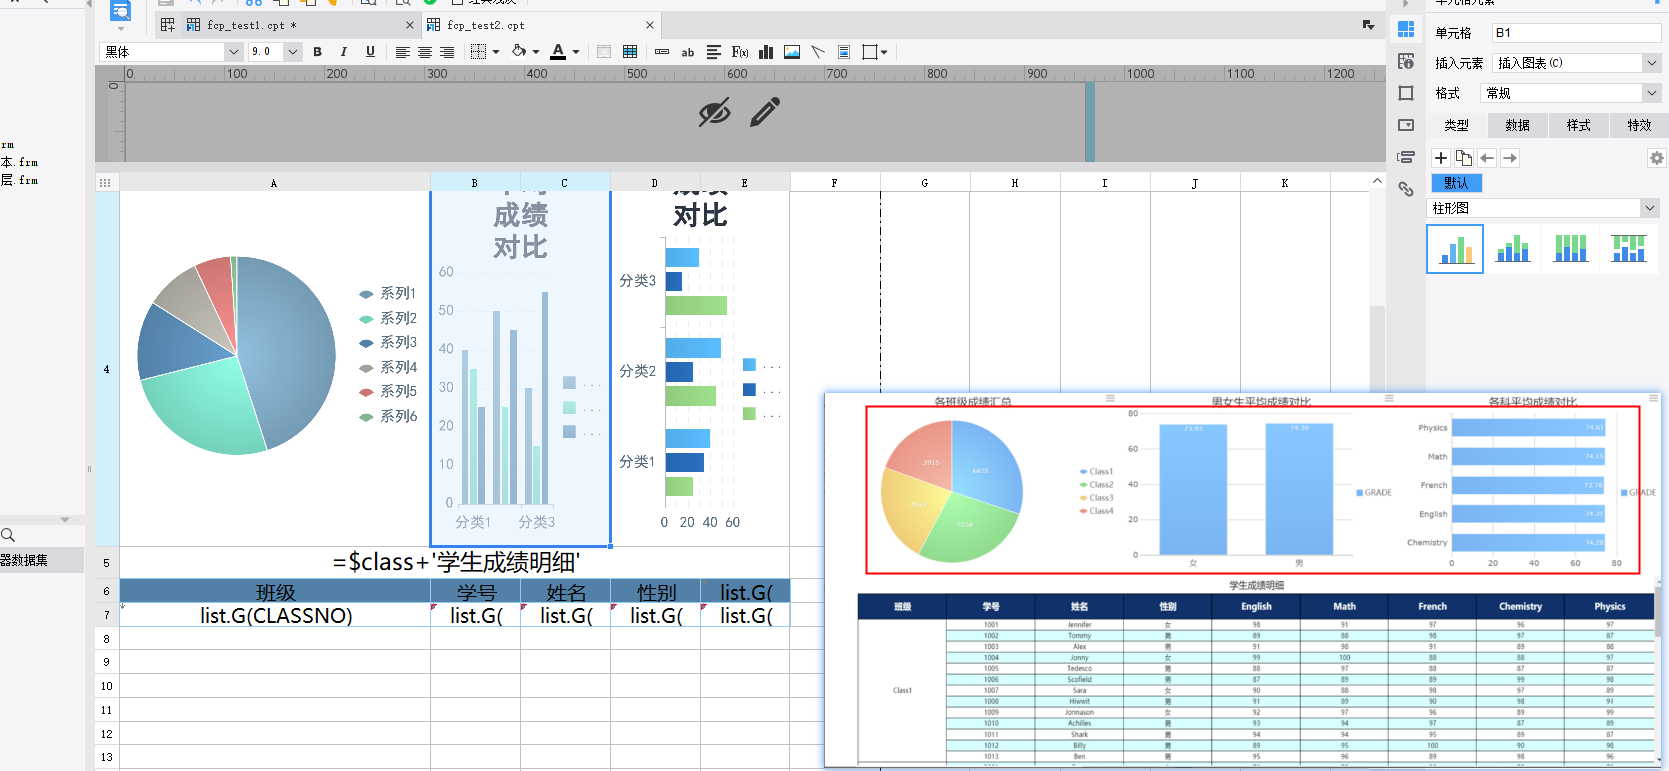Click the search magnifier in the left panel
Viewport: 1669px width, 771px height.
click(x=8, y=535)
